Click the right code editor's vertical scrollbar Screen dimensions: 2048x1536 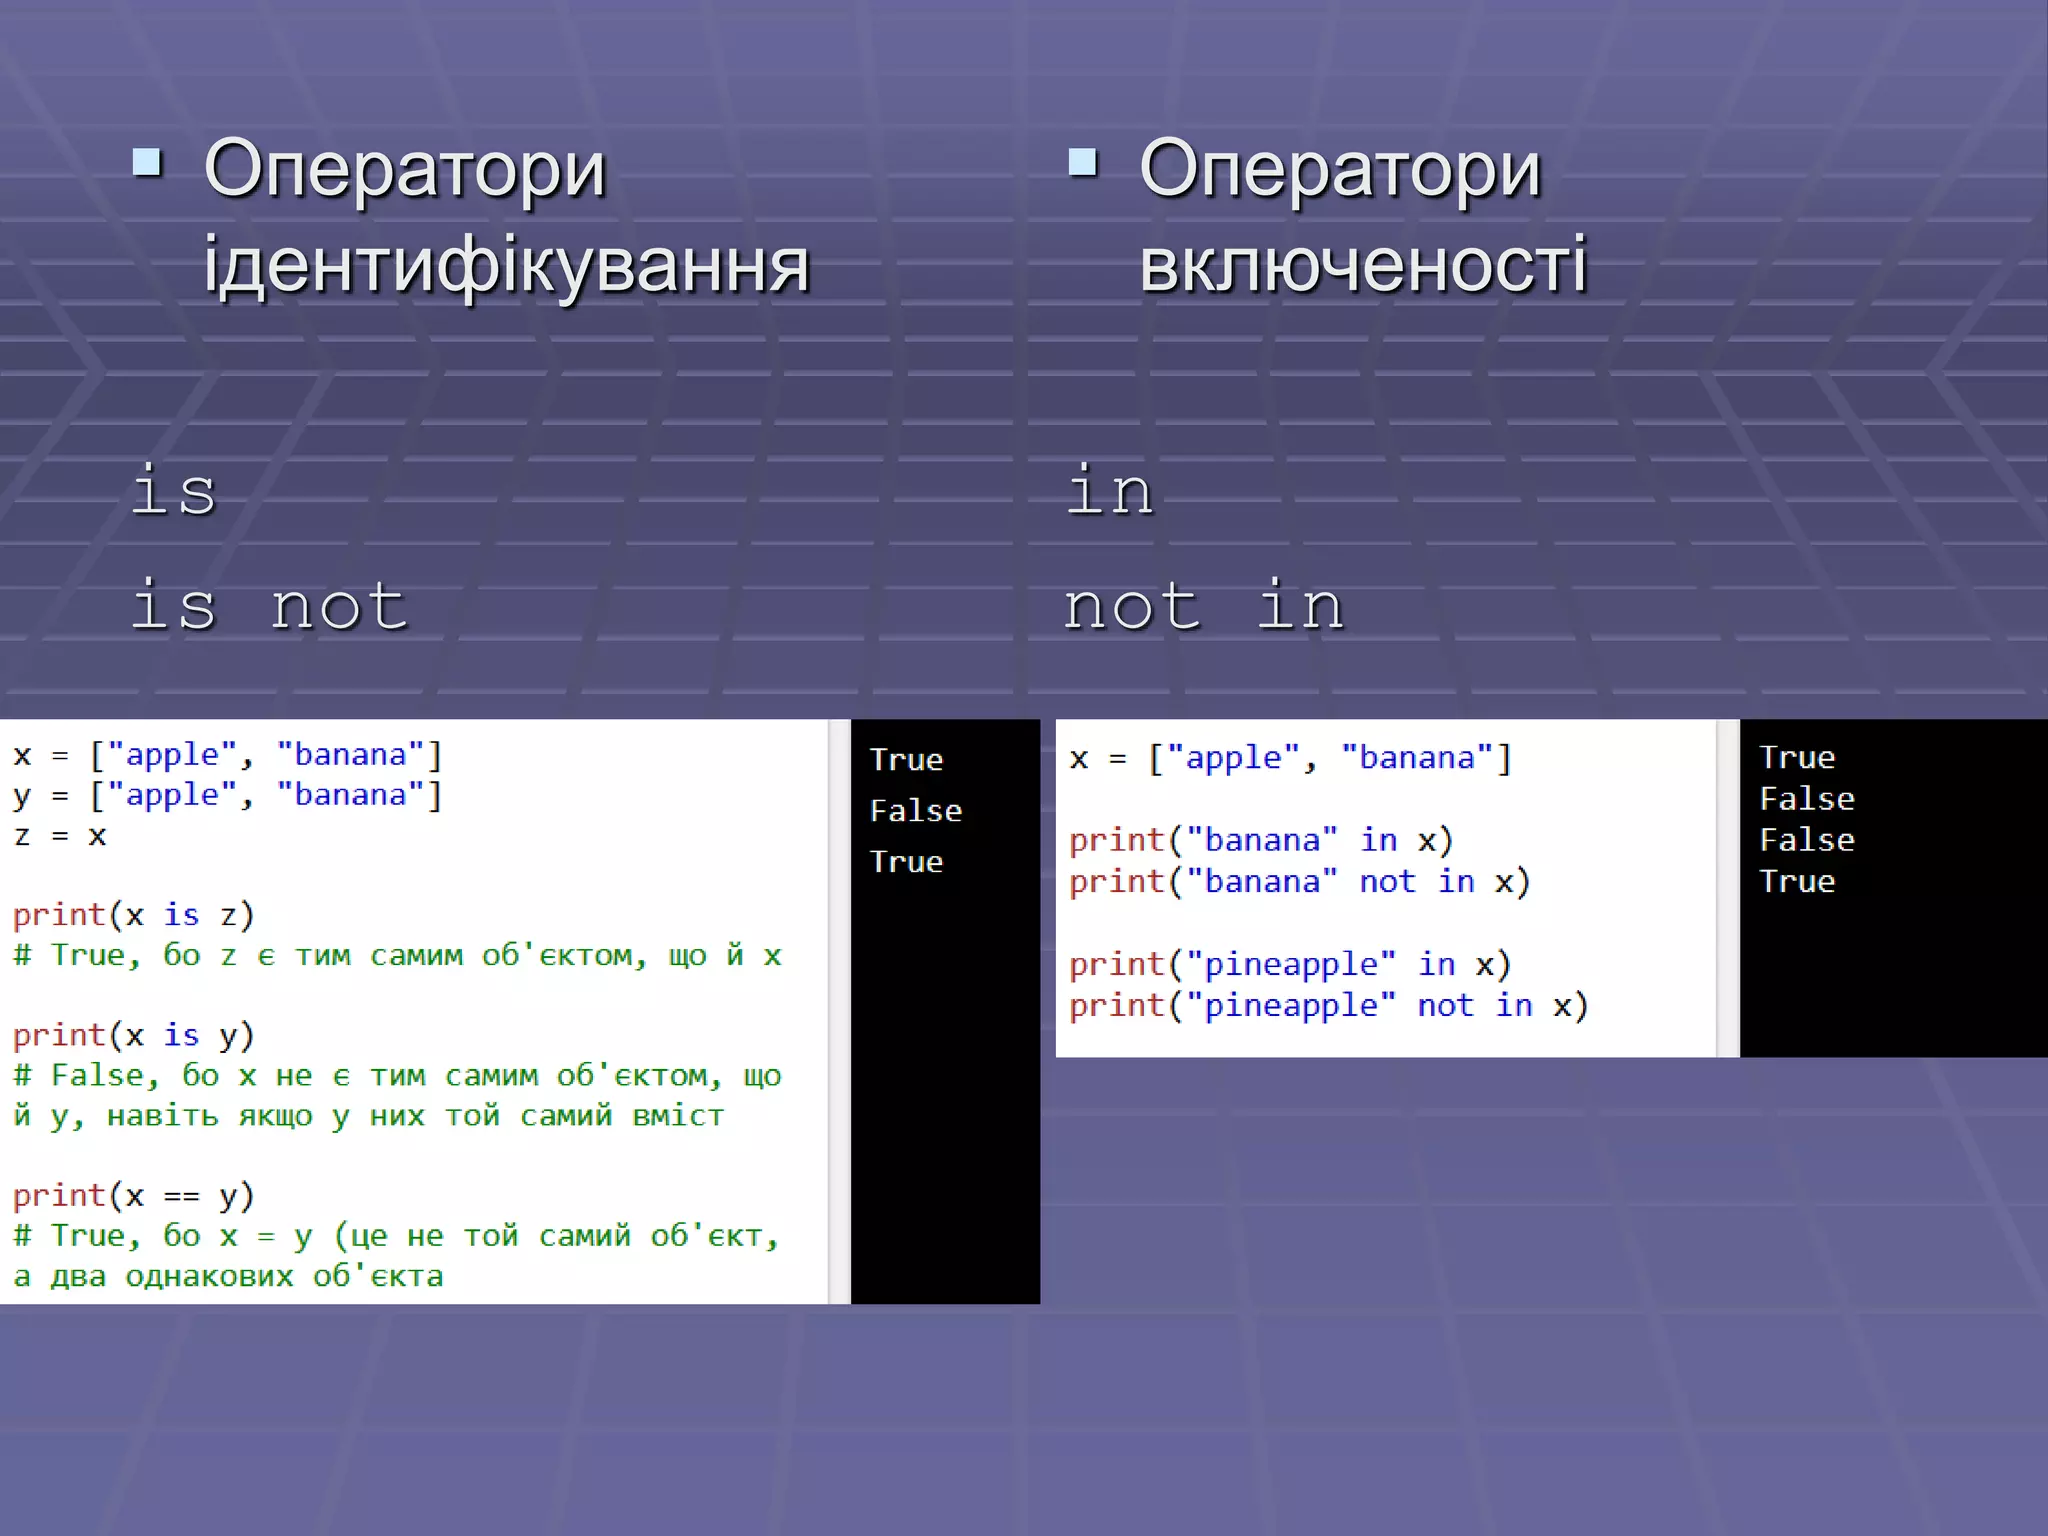[x=1728, y=888]
